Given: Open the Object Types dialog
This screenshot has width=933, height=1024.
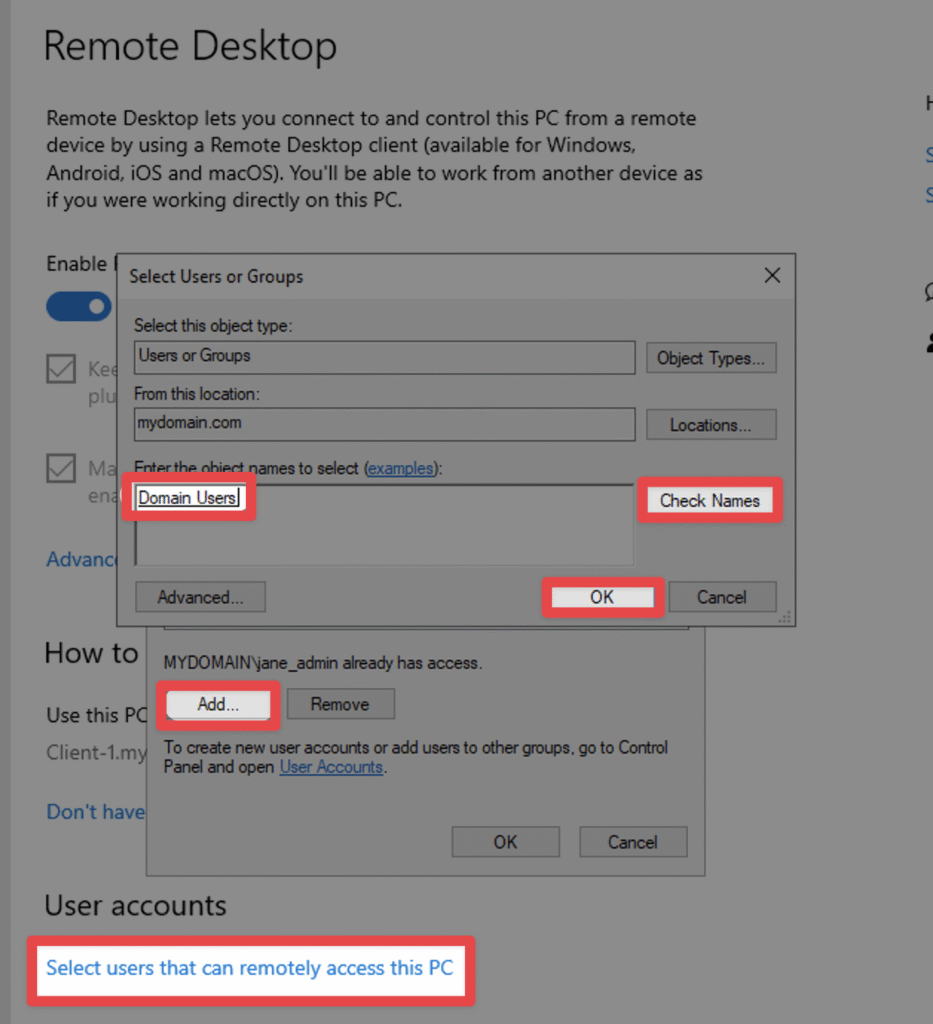Looking at the screenshot, I should tap(711, 358).
